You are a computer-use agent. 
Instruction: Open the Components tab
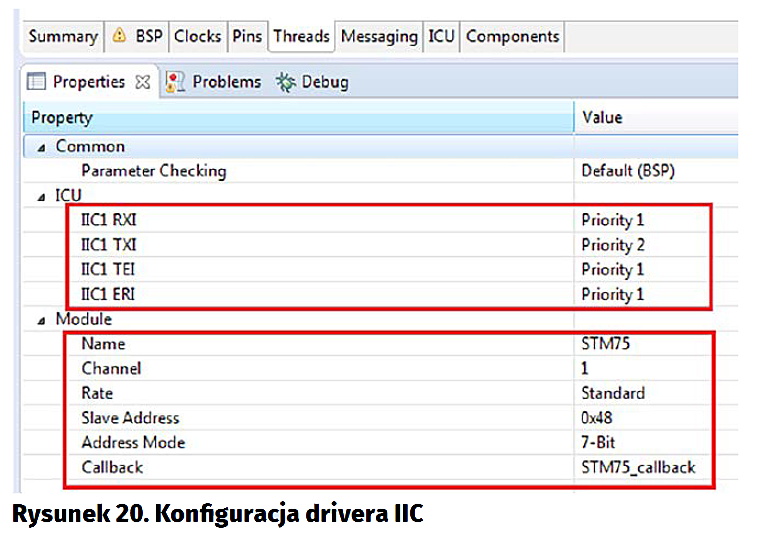click(x=512, y=37)
